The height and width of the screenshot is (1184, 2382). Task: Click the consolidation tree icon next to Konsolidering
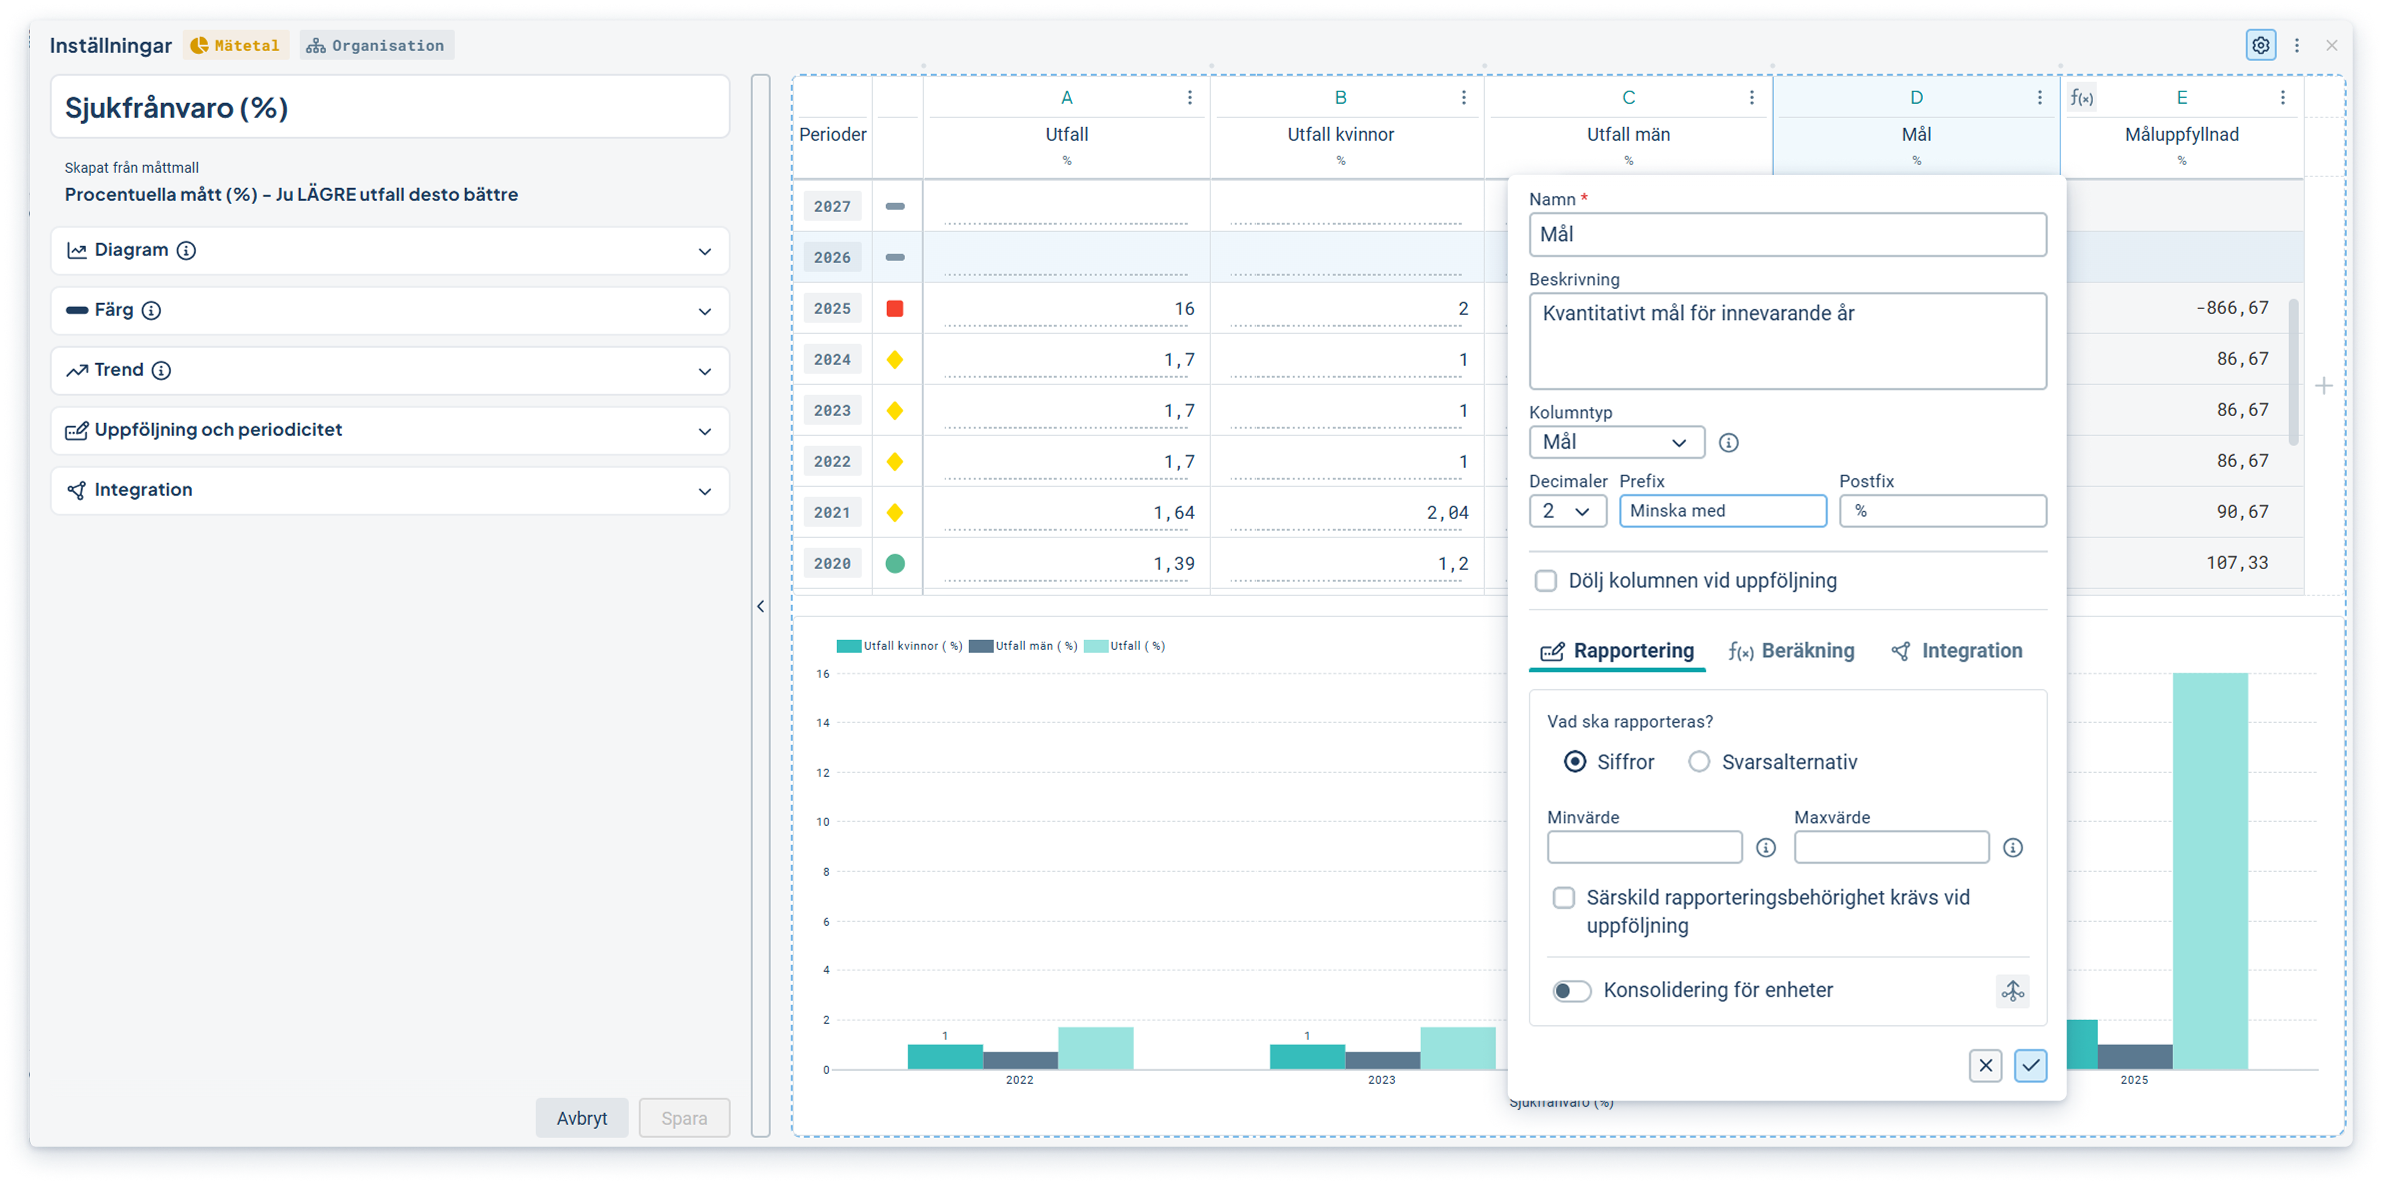tap(2012, 990)
